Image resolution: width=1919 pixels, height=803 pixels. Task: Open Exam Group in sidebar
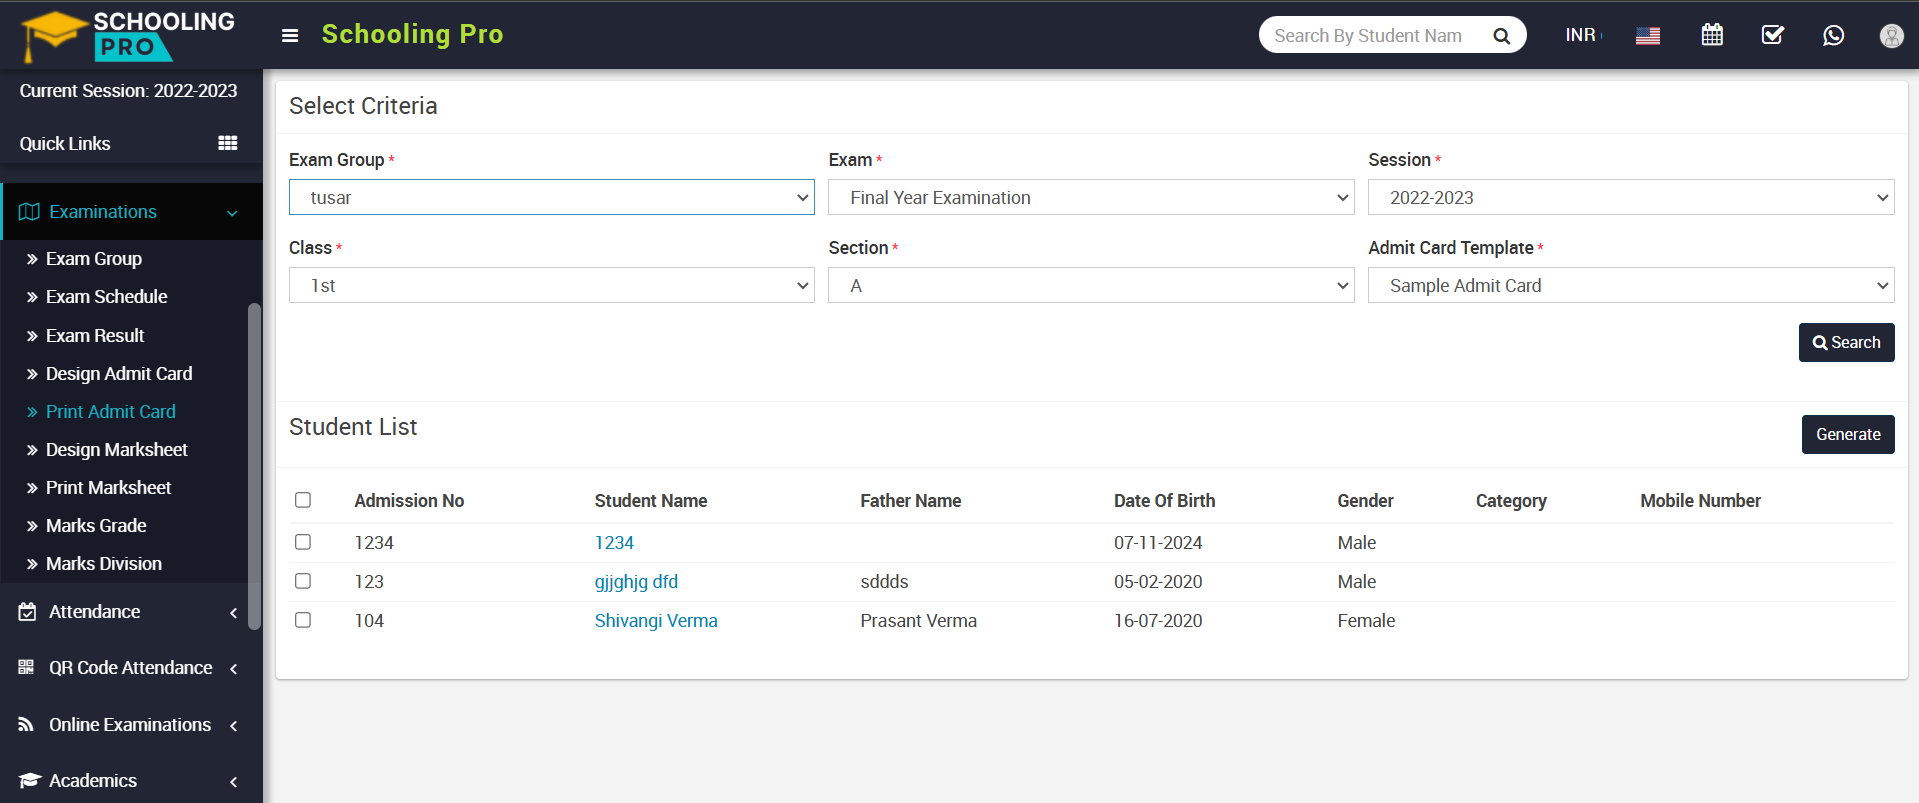(94, 259)
